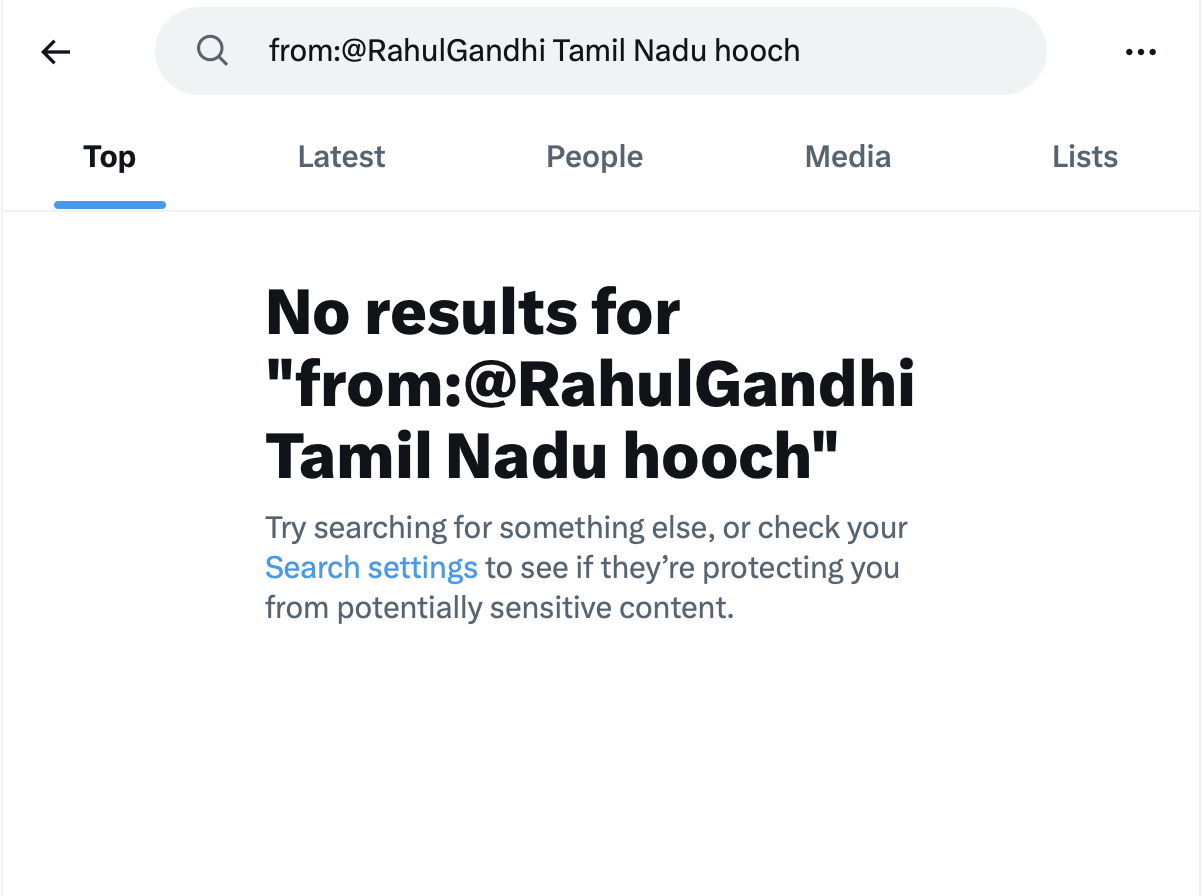Open the Latest results tab

pyautogui.click(x=341, y=157)
